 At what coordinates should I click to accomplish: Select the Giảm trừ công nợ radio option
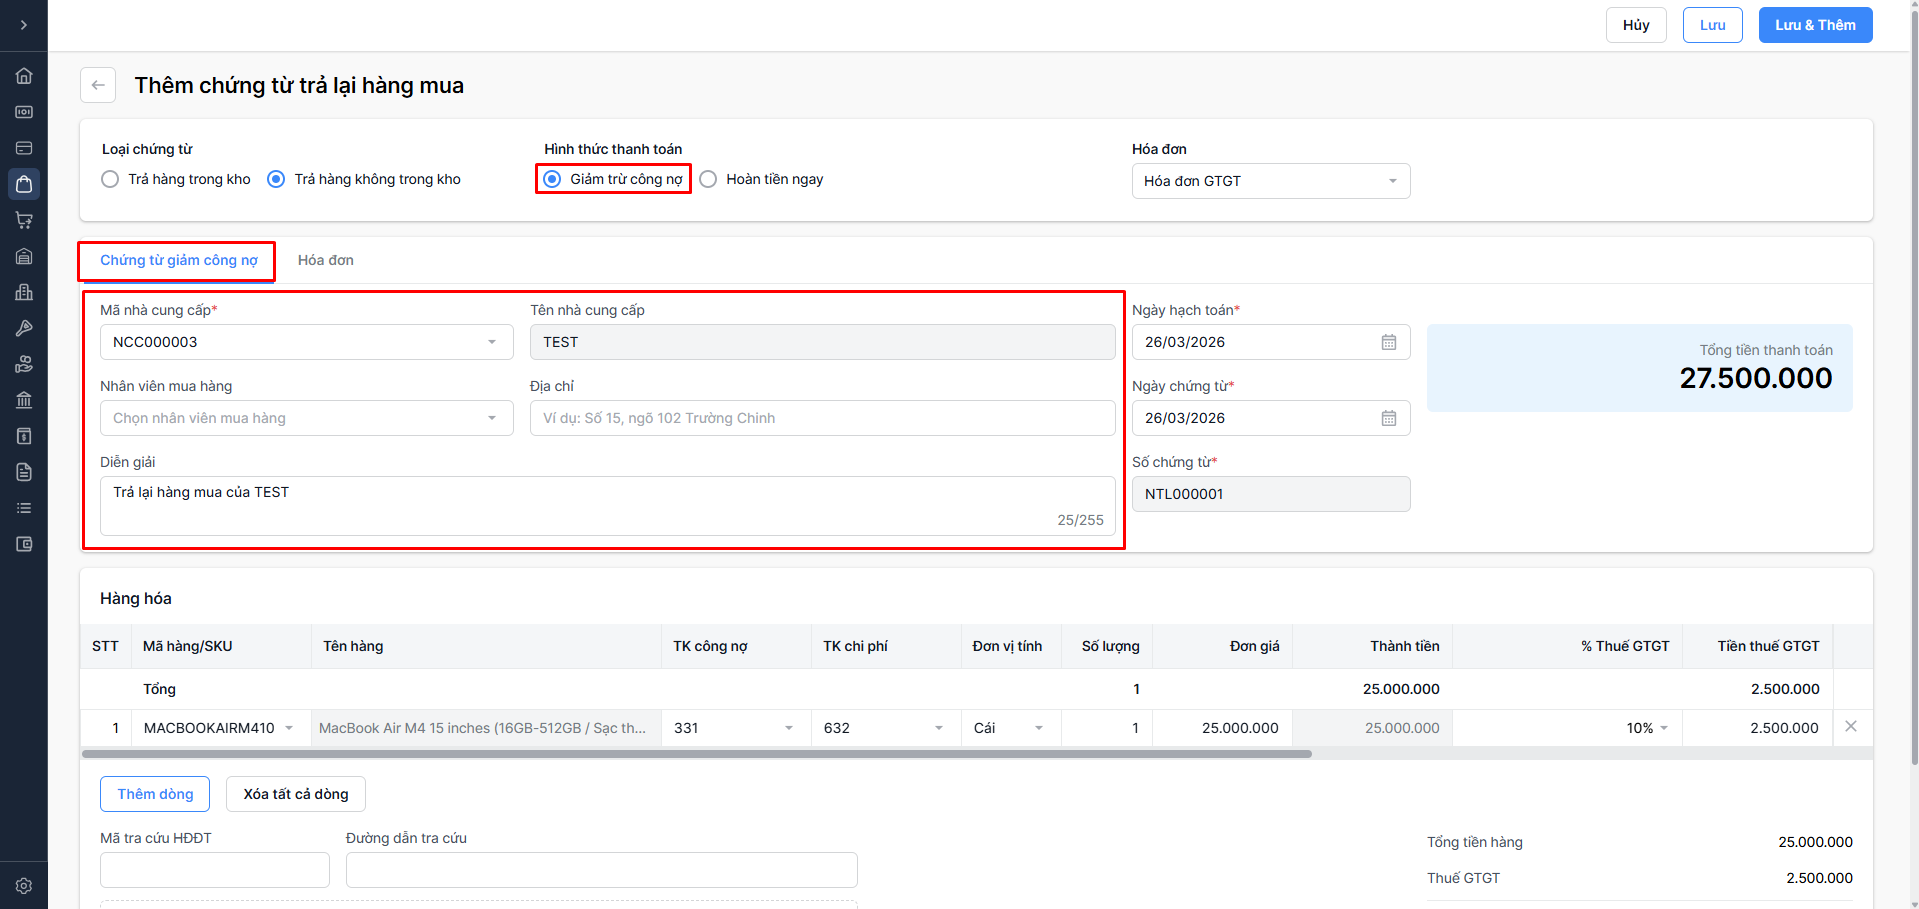pyautogui.click(x=552, y=179)
